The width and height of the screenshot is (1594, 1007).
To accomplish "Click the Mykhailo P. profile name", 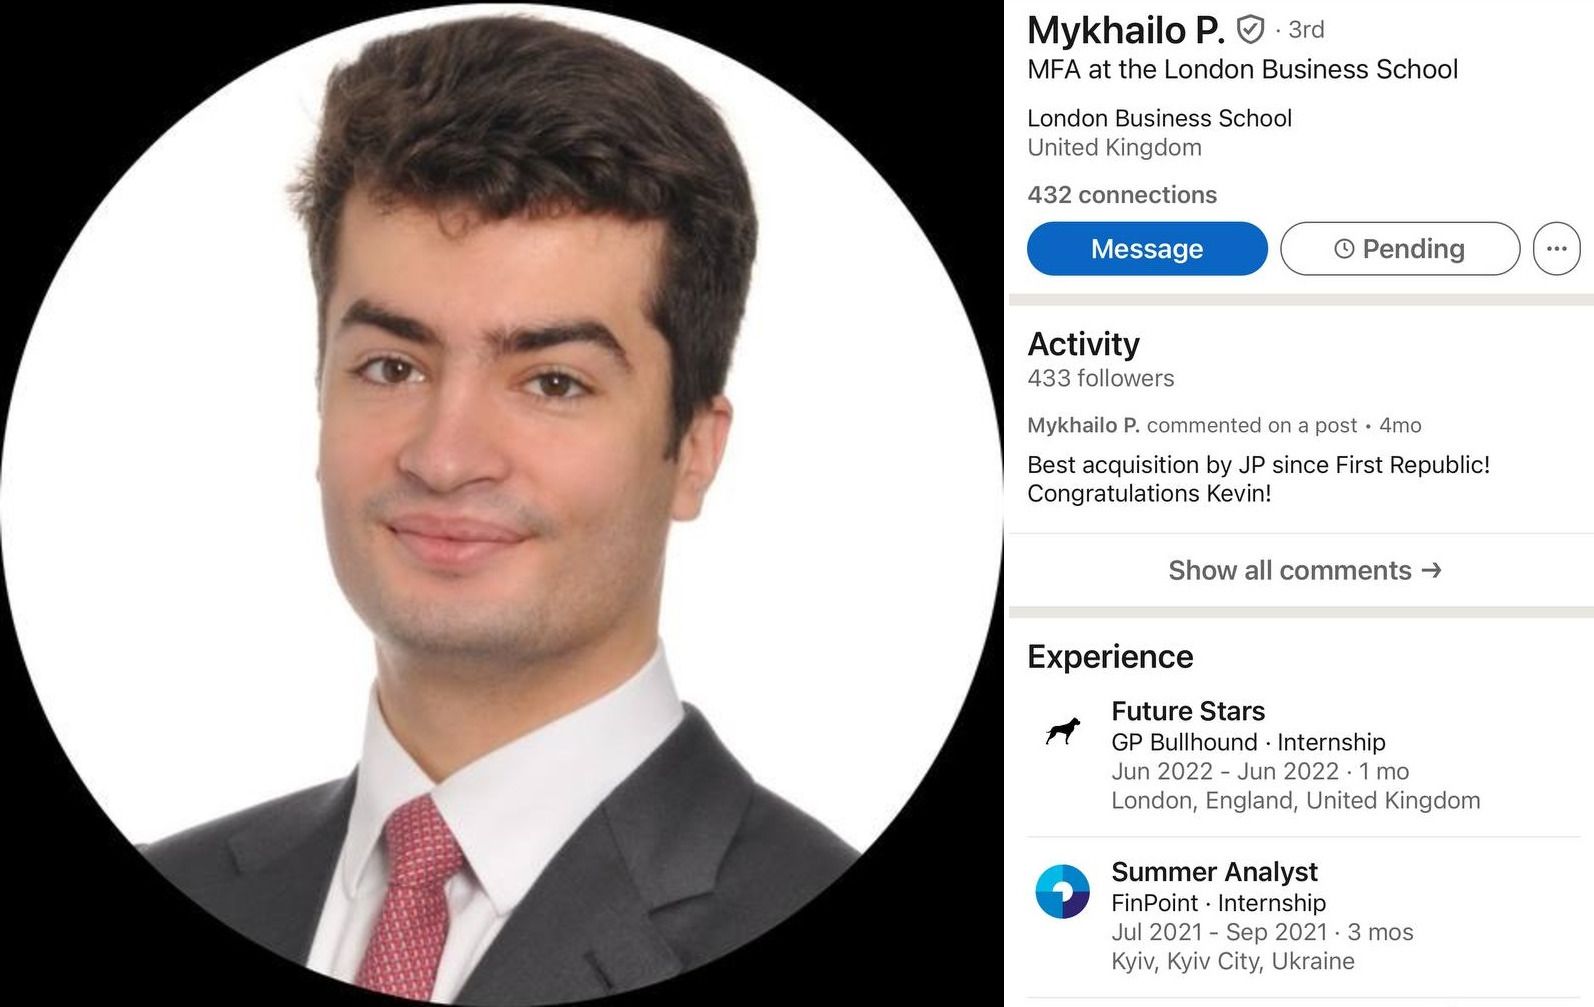I will 1126,30.
